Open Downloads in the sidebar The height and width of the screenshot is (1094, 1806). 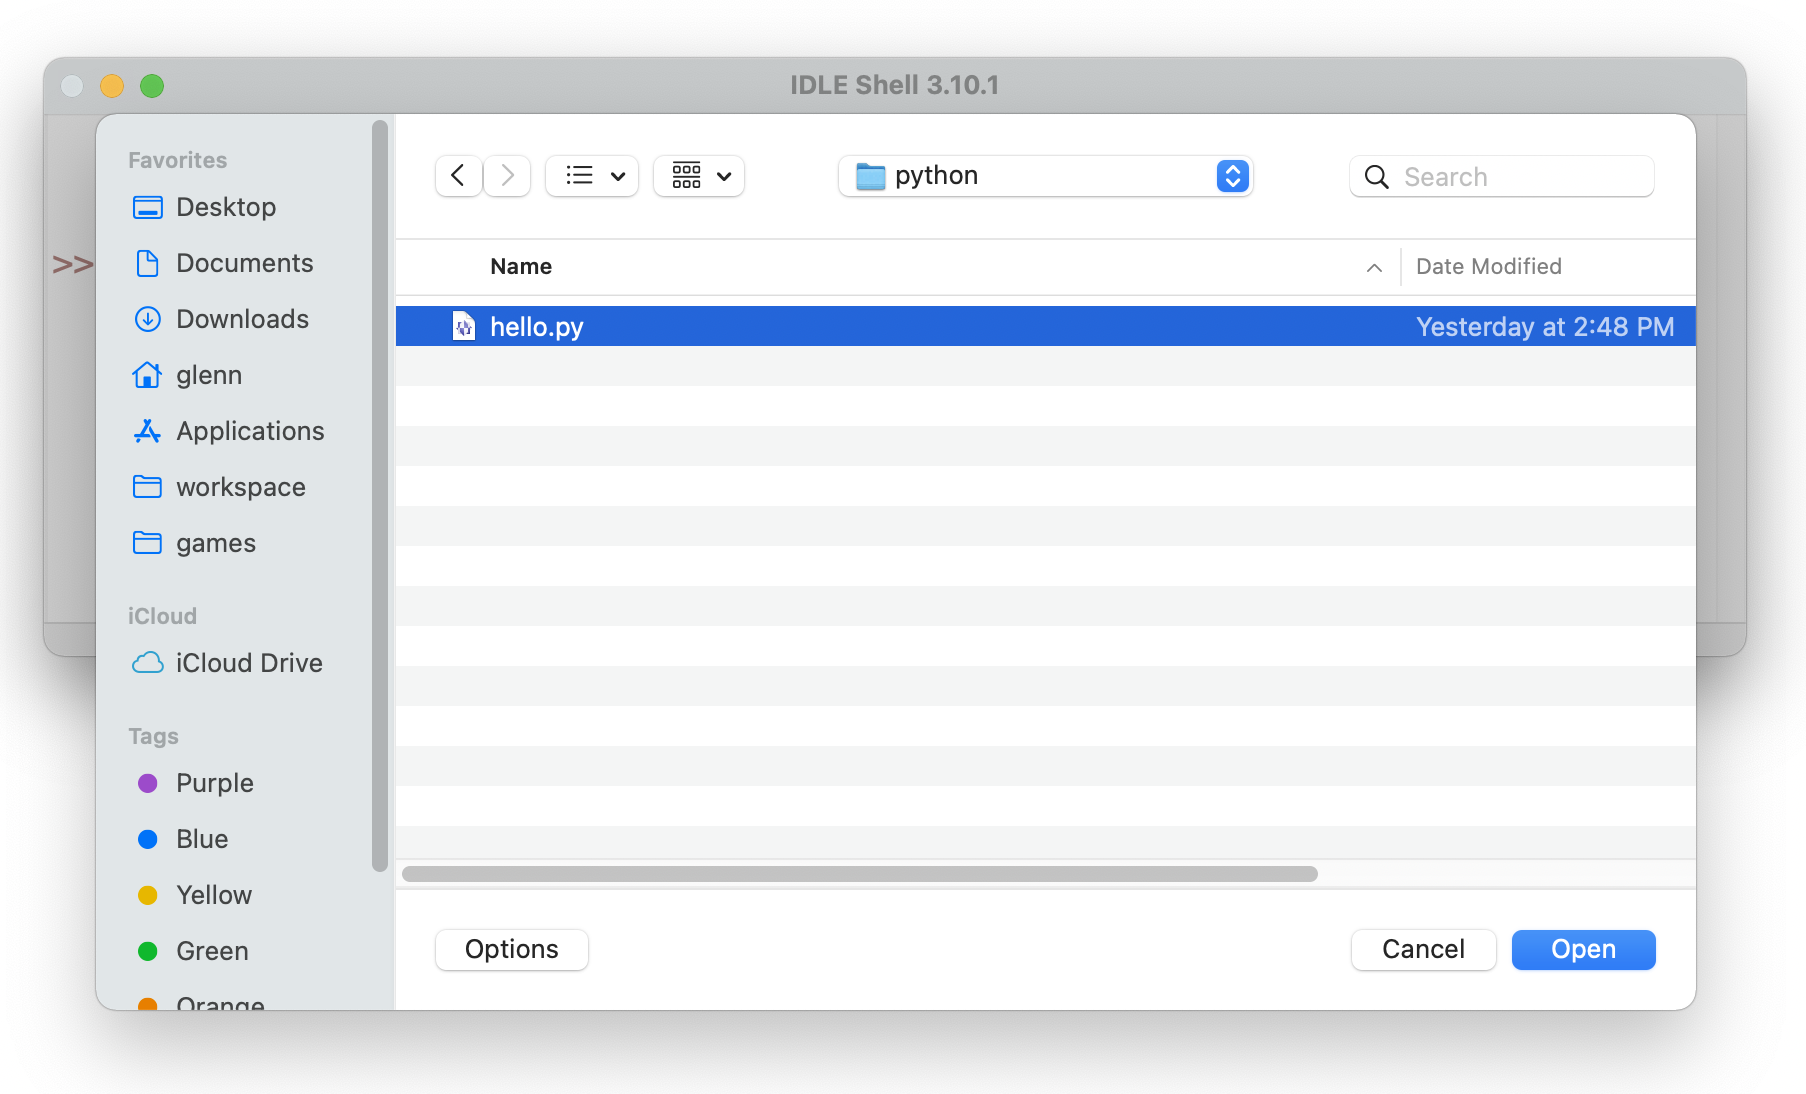click(242, 319)
